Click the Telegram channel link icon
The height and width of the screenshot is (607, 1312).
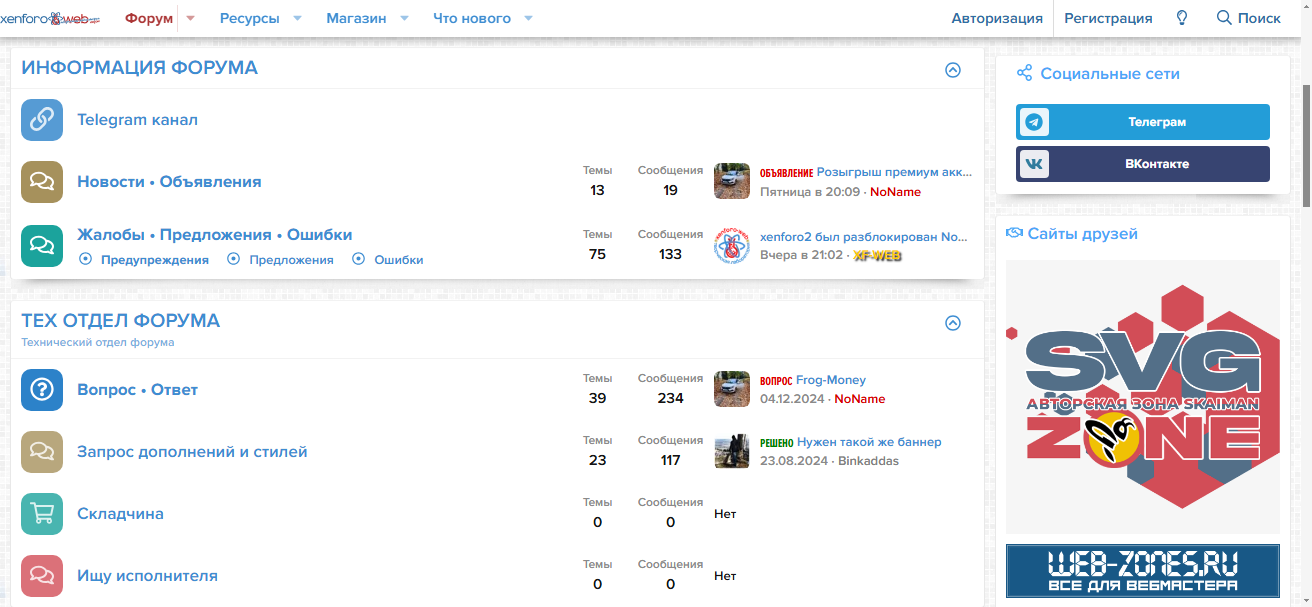42,120
